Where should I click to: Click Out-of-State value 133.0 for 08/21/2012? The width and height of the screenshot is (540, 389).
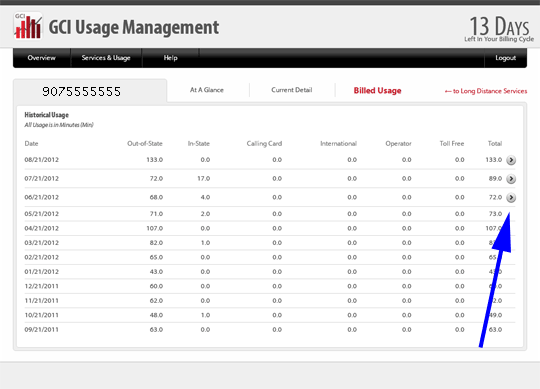point(154,160)
